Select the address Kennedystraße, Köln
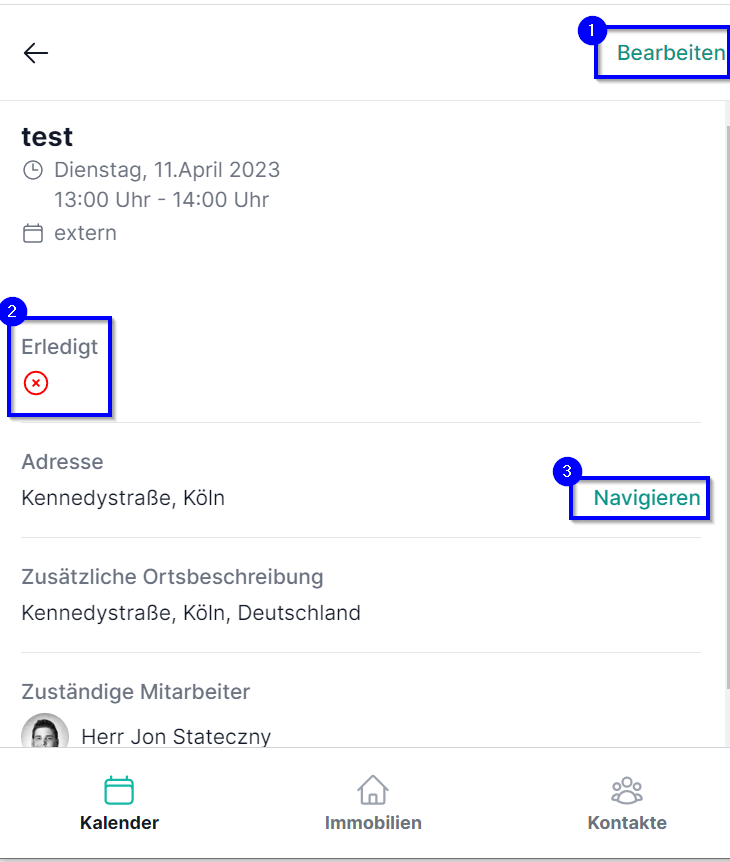The image size is (730, 862). [123, 498]
